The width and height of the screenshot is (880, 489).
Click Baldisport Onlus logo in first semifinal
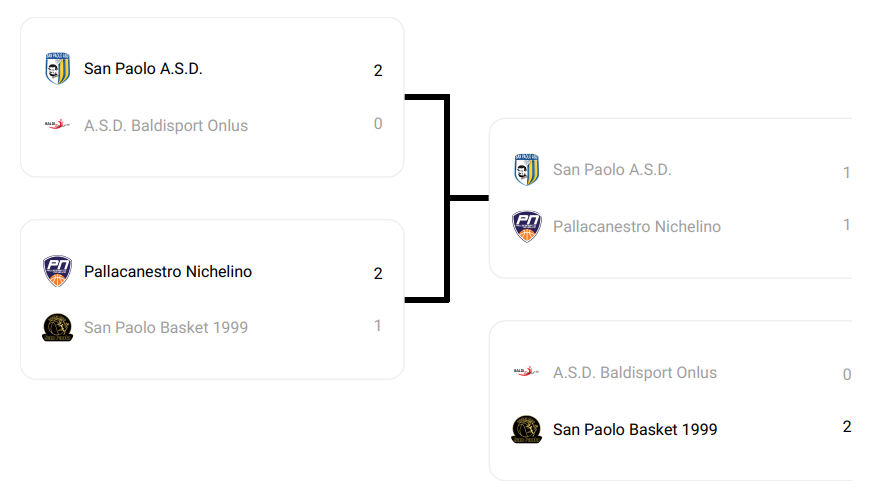pos(57,124)
